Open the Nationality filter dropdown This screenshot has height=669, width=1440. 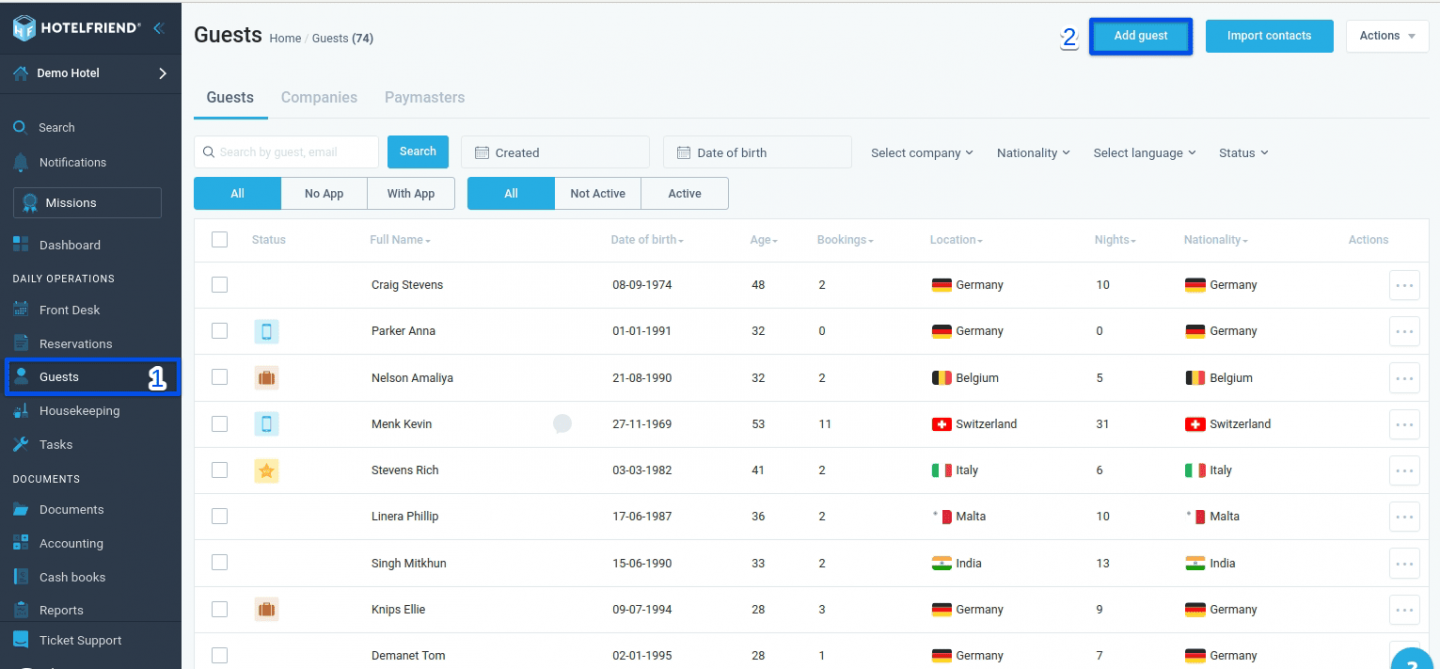pyautogui.click(x=1033, y=153)
